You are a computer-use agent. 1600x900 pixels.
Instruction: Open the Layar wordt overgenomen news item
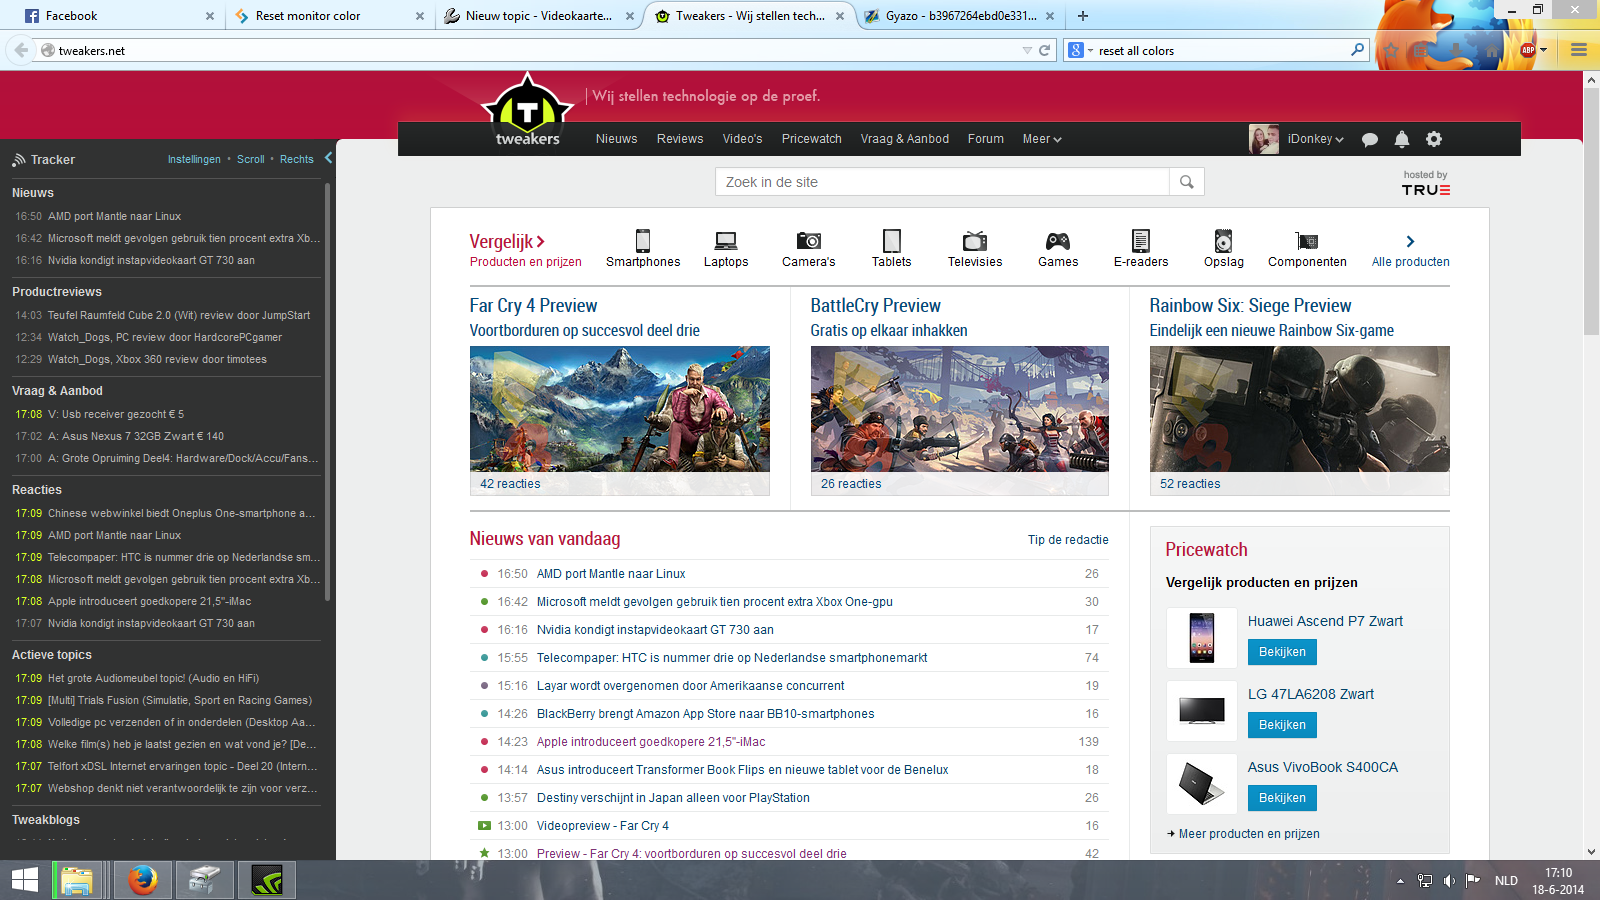(x=690, y=686)
